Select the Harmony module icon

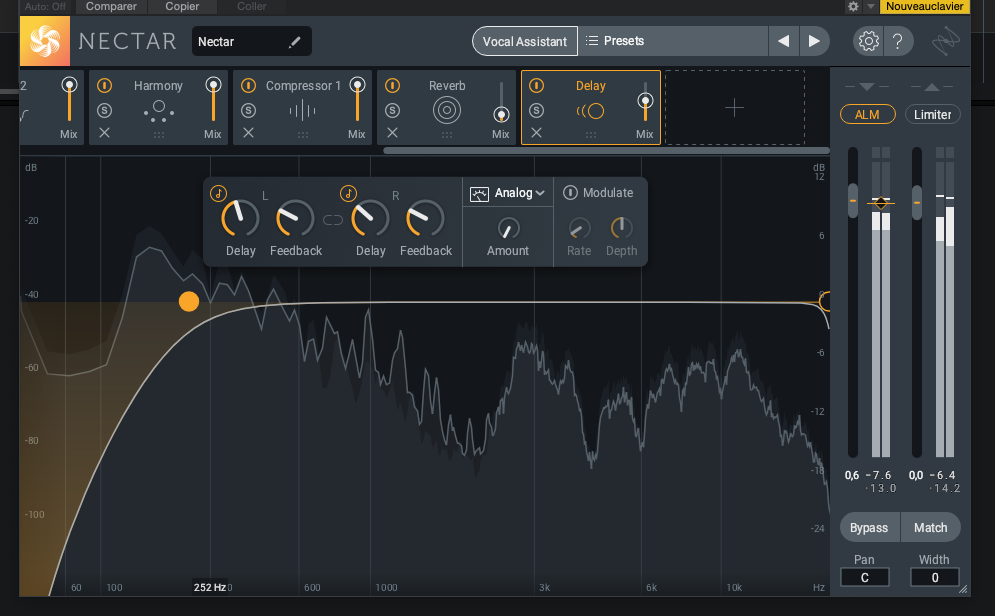point(157,108)
